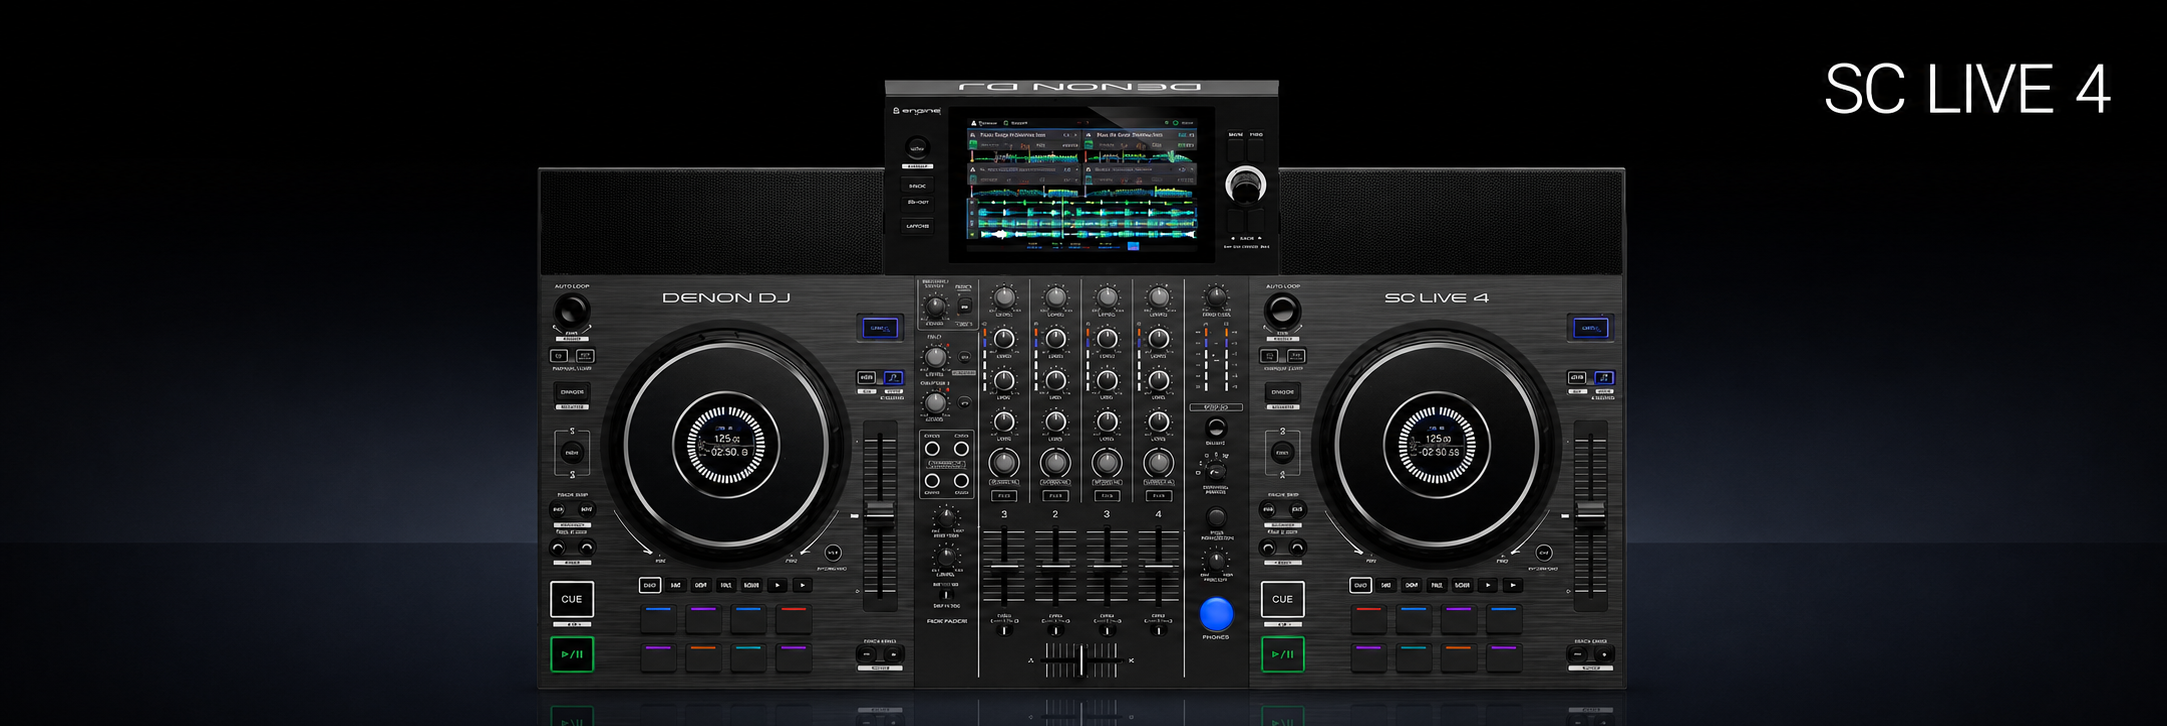The height and width of the screenshot is (726, 2167).
Task: Select the highlighted pad mode button, left deck
Action: point(649,585)
